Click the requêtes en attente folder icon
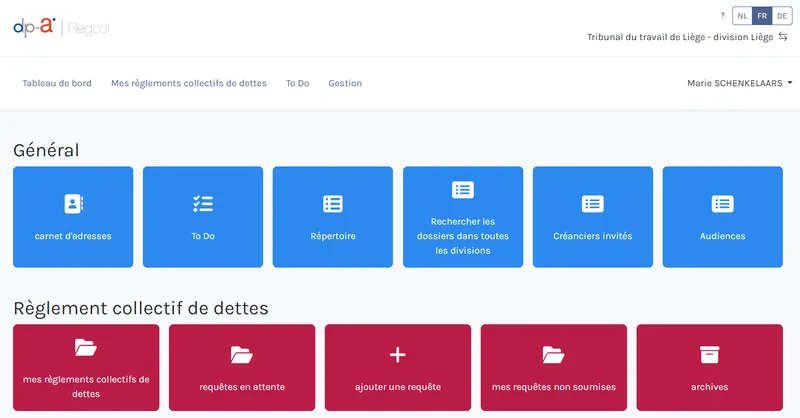Screen dimensions: 800x418 [242, 355]
